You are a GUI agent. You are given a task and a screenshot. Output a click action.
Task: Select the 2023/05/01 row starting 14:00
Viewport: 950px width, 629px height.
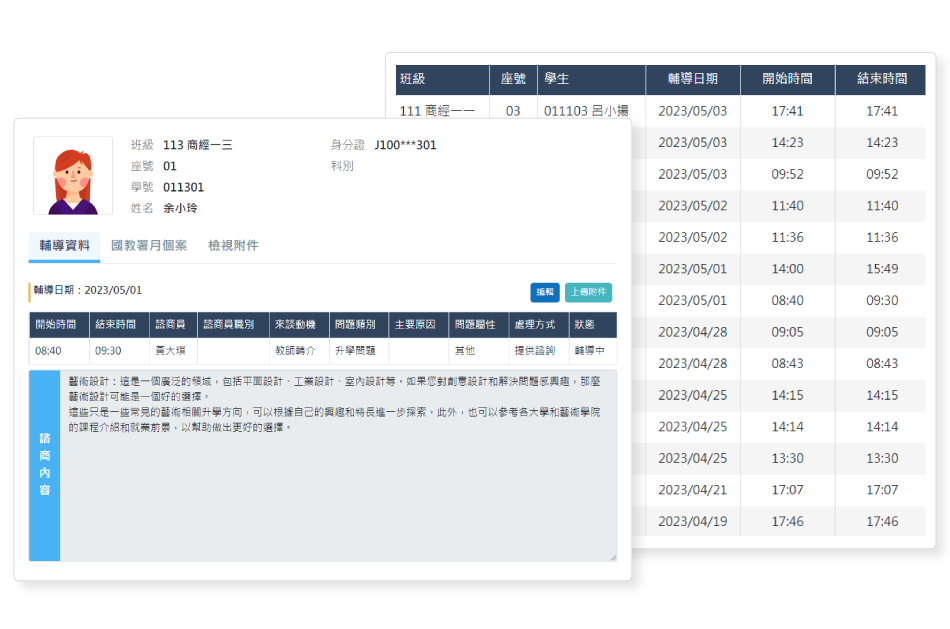pos(779,269)
